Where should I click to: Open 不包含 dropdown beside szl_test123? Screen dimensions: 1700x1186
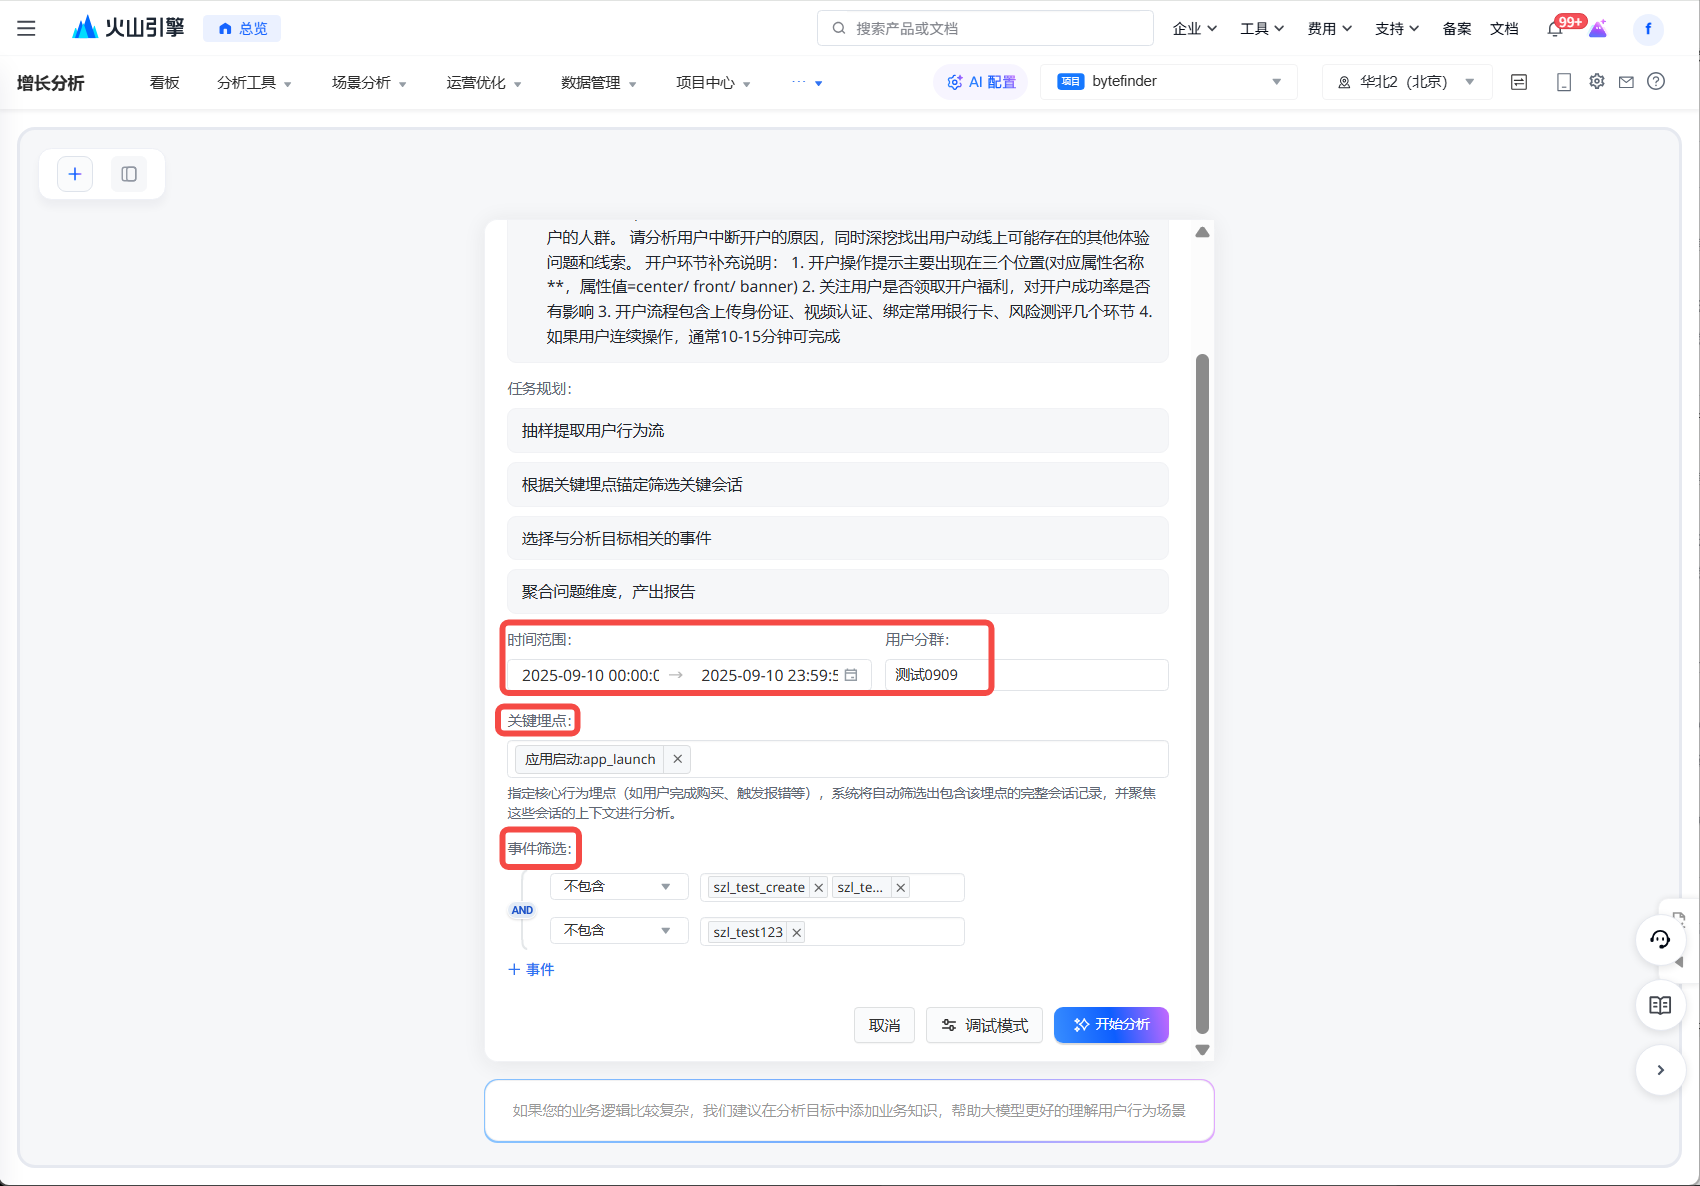pos(618,931)
